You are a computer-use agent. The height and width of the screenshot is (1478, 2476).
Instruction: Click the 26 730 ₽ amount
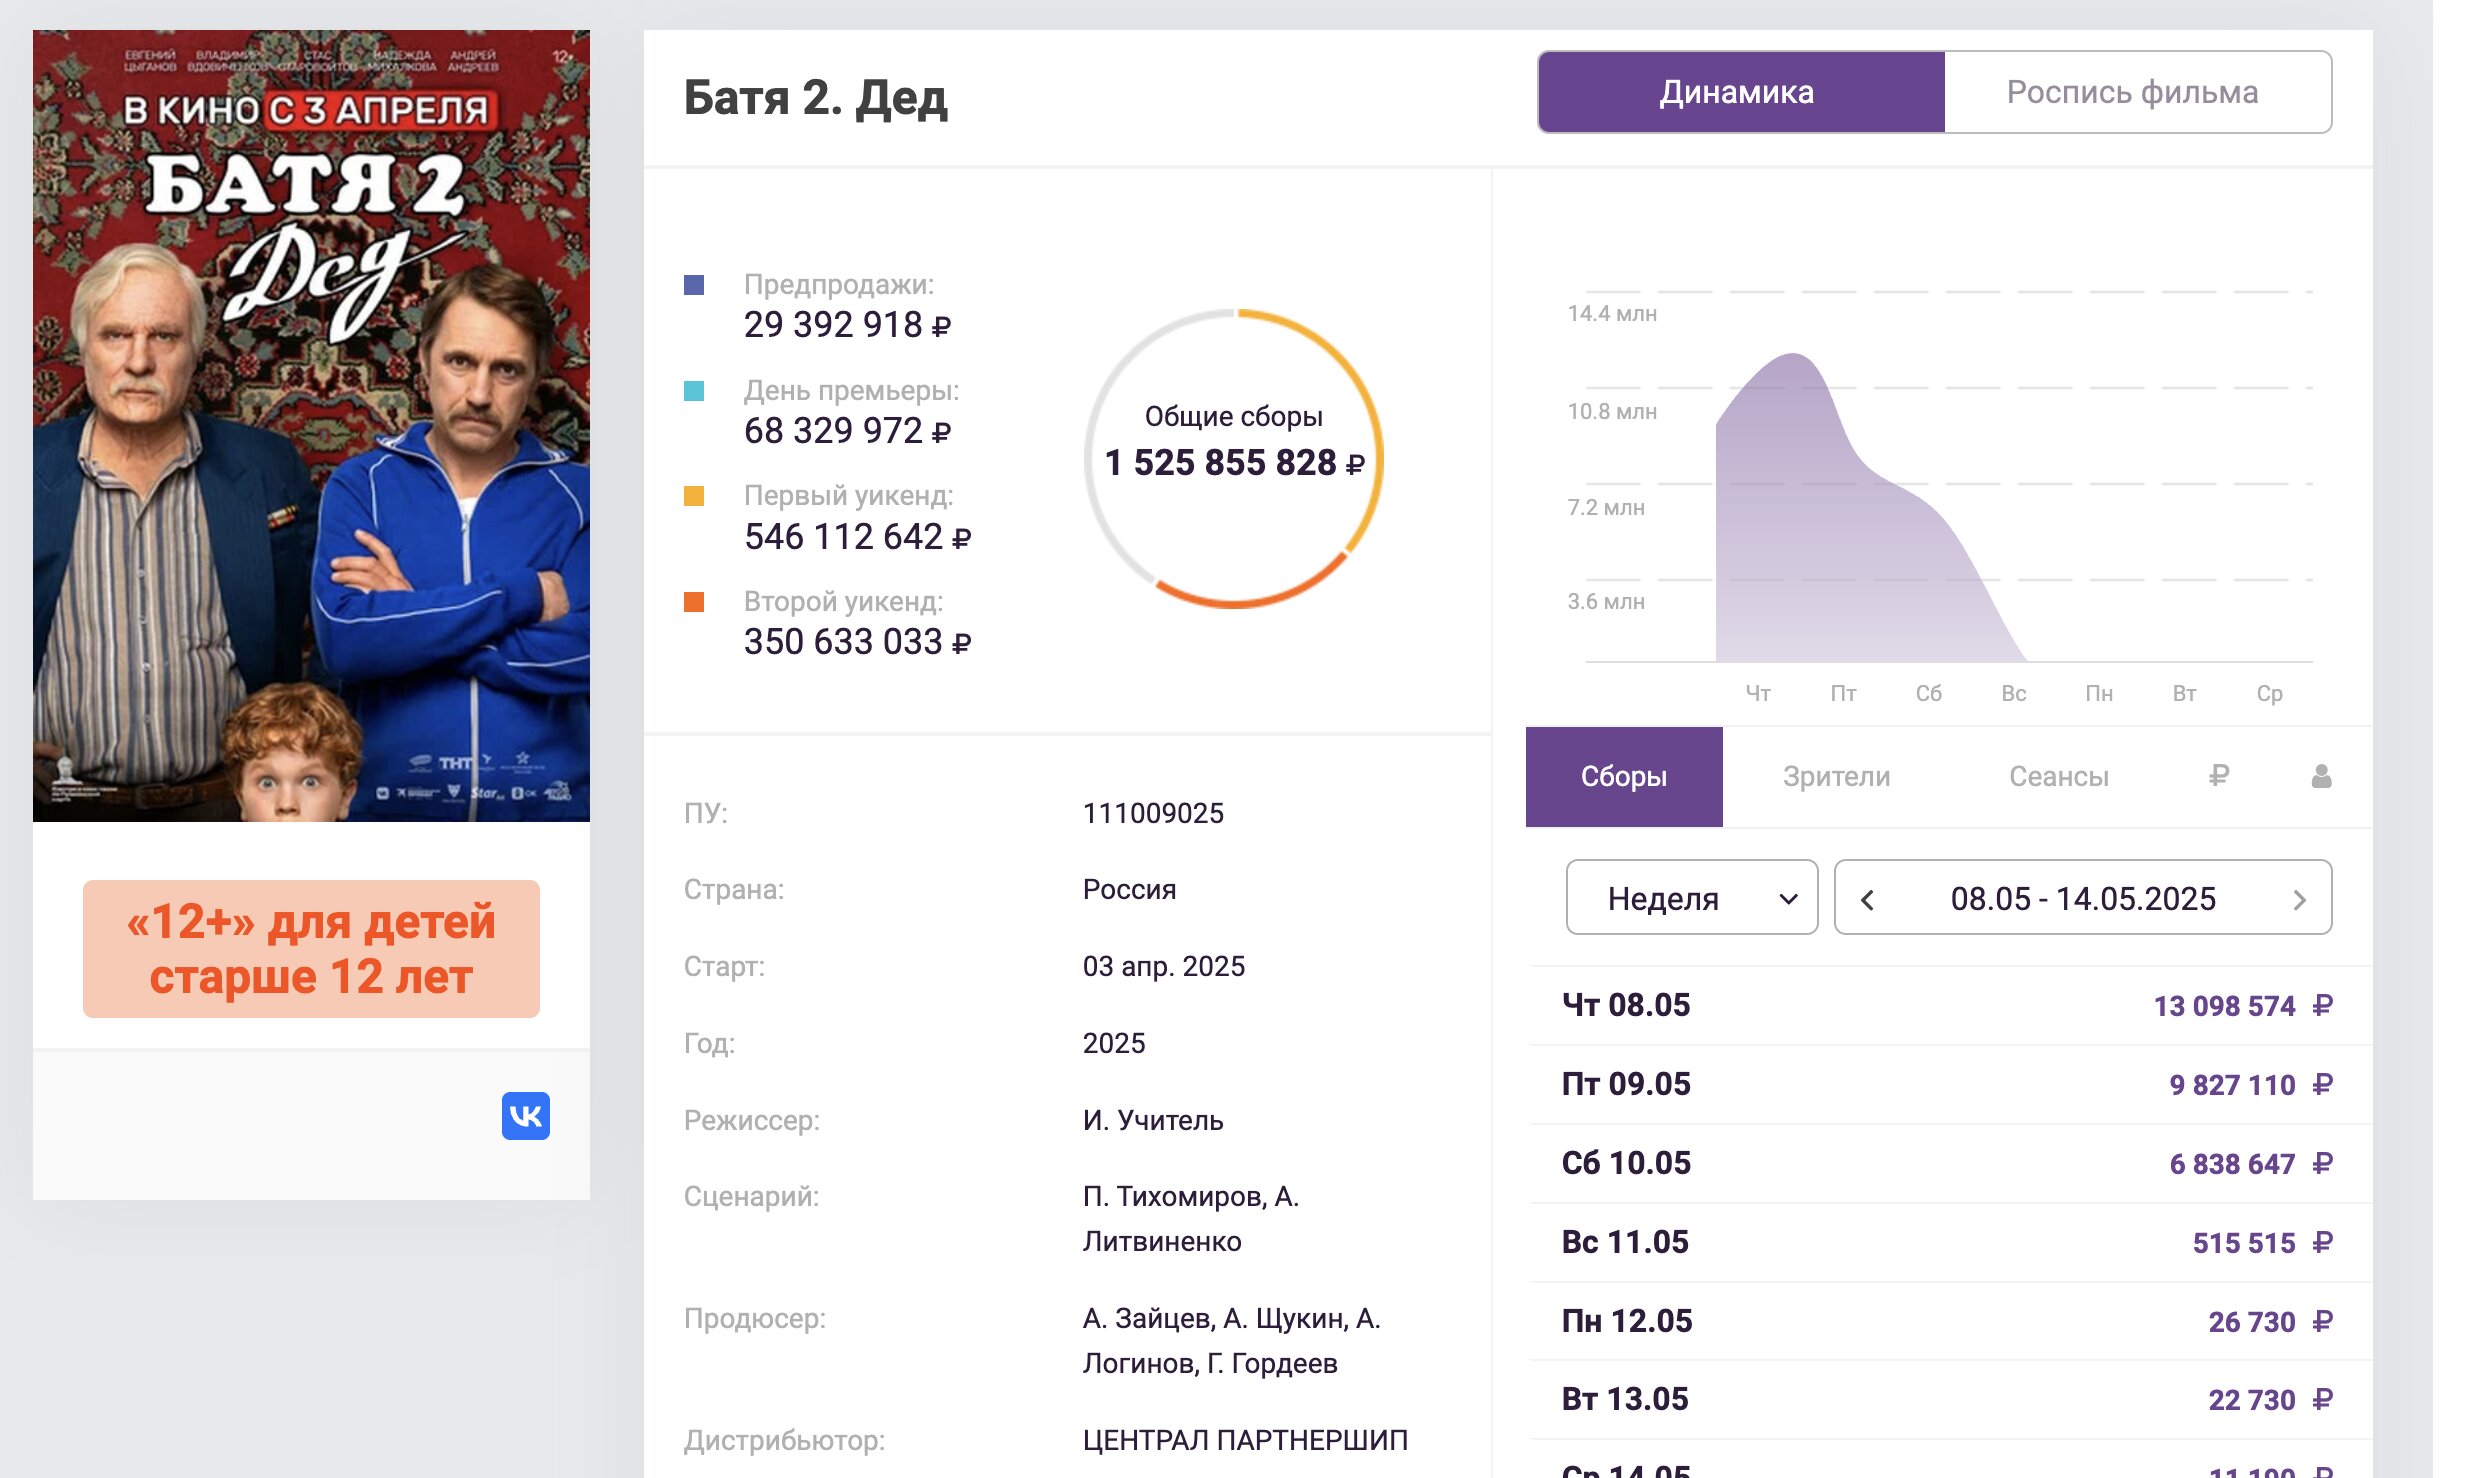point(2271,1322)
